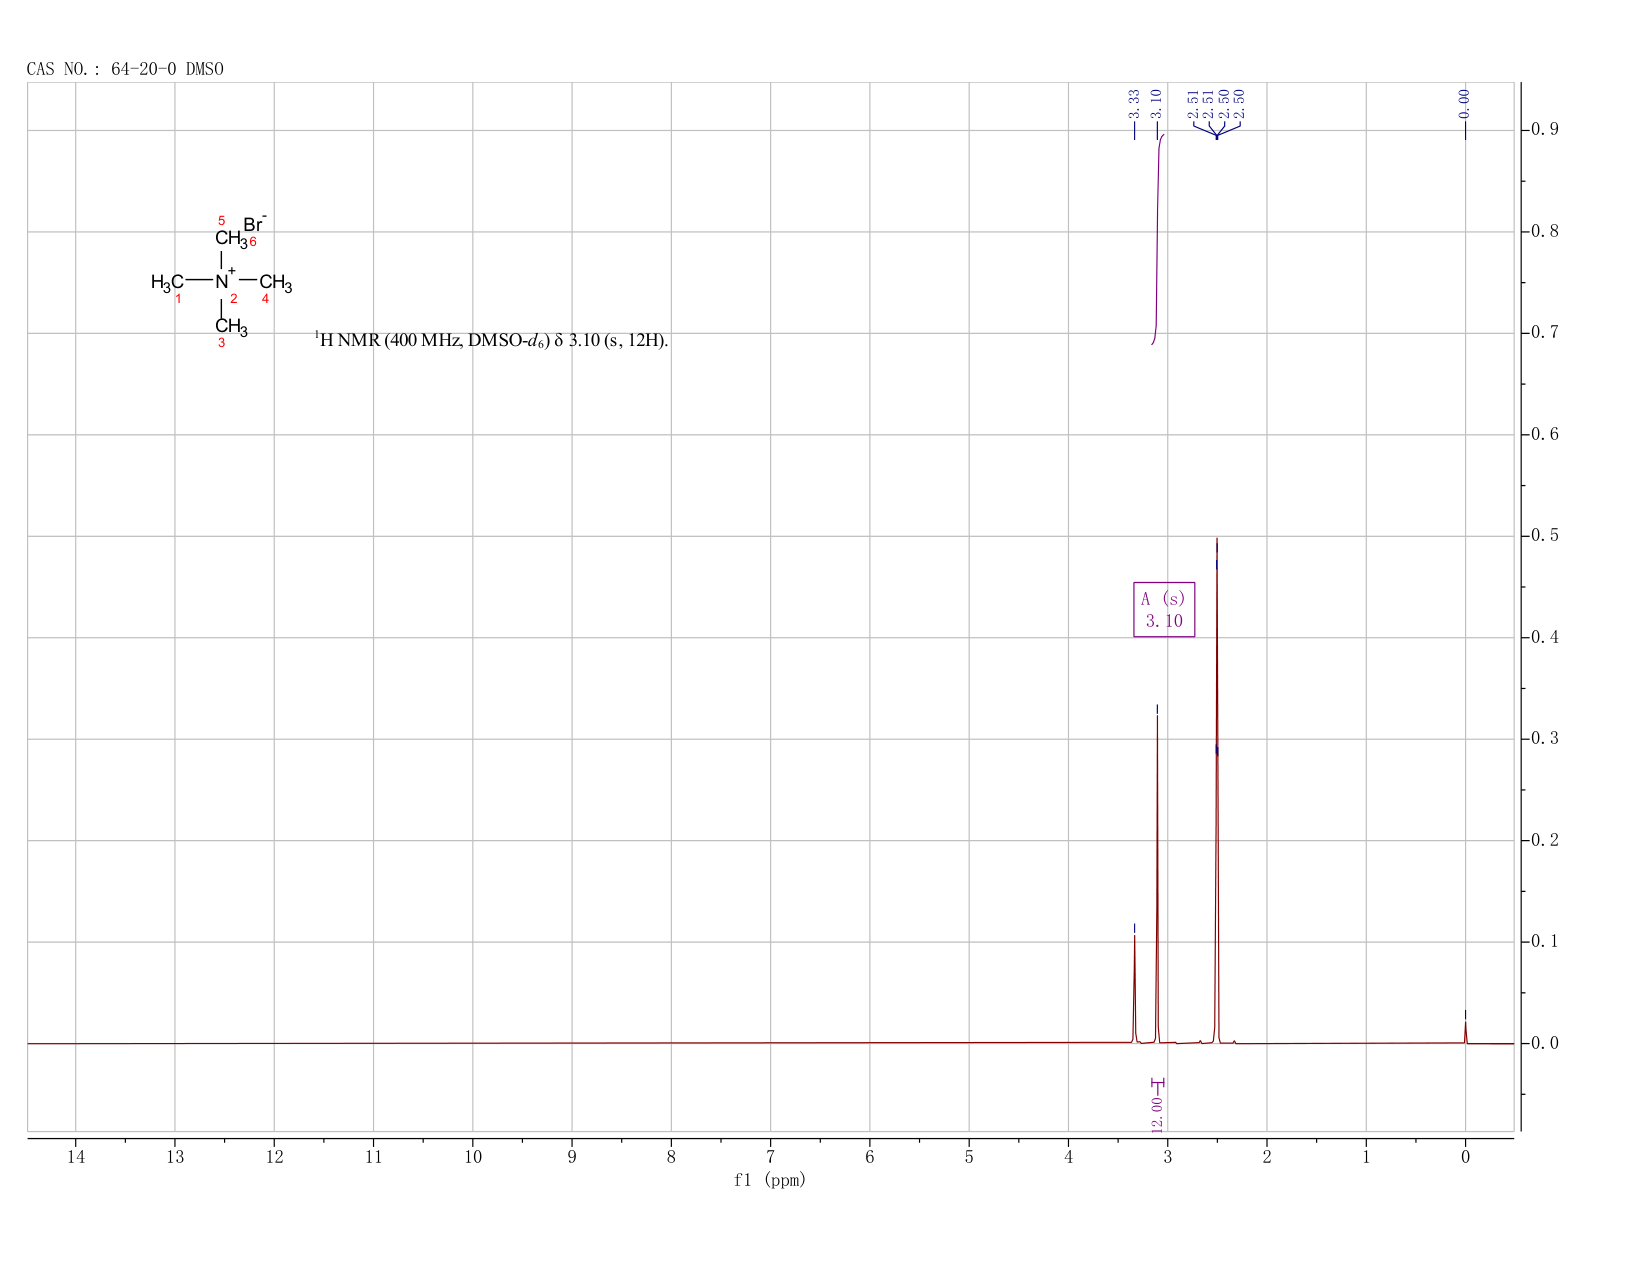1650x1275 pixels.
Task: Click the 14 tick label on ppm axis
Action: [x=76, y=1157]
